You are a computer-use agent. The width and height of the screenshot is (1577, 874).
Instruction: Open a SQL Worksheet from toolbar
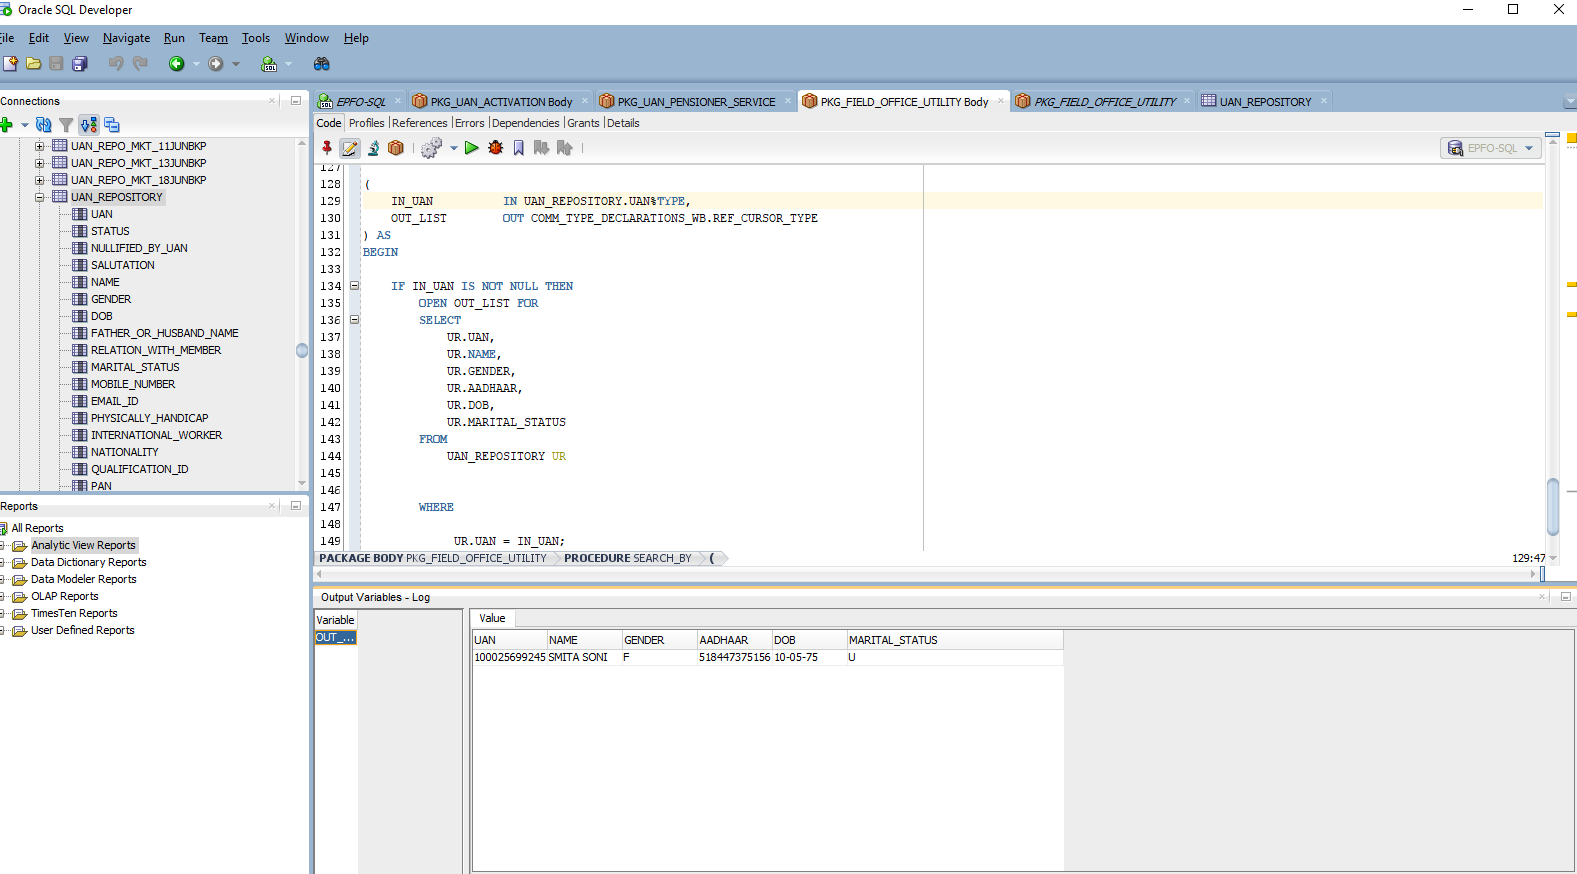tap(269, 64)
